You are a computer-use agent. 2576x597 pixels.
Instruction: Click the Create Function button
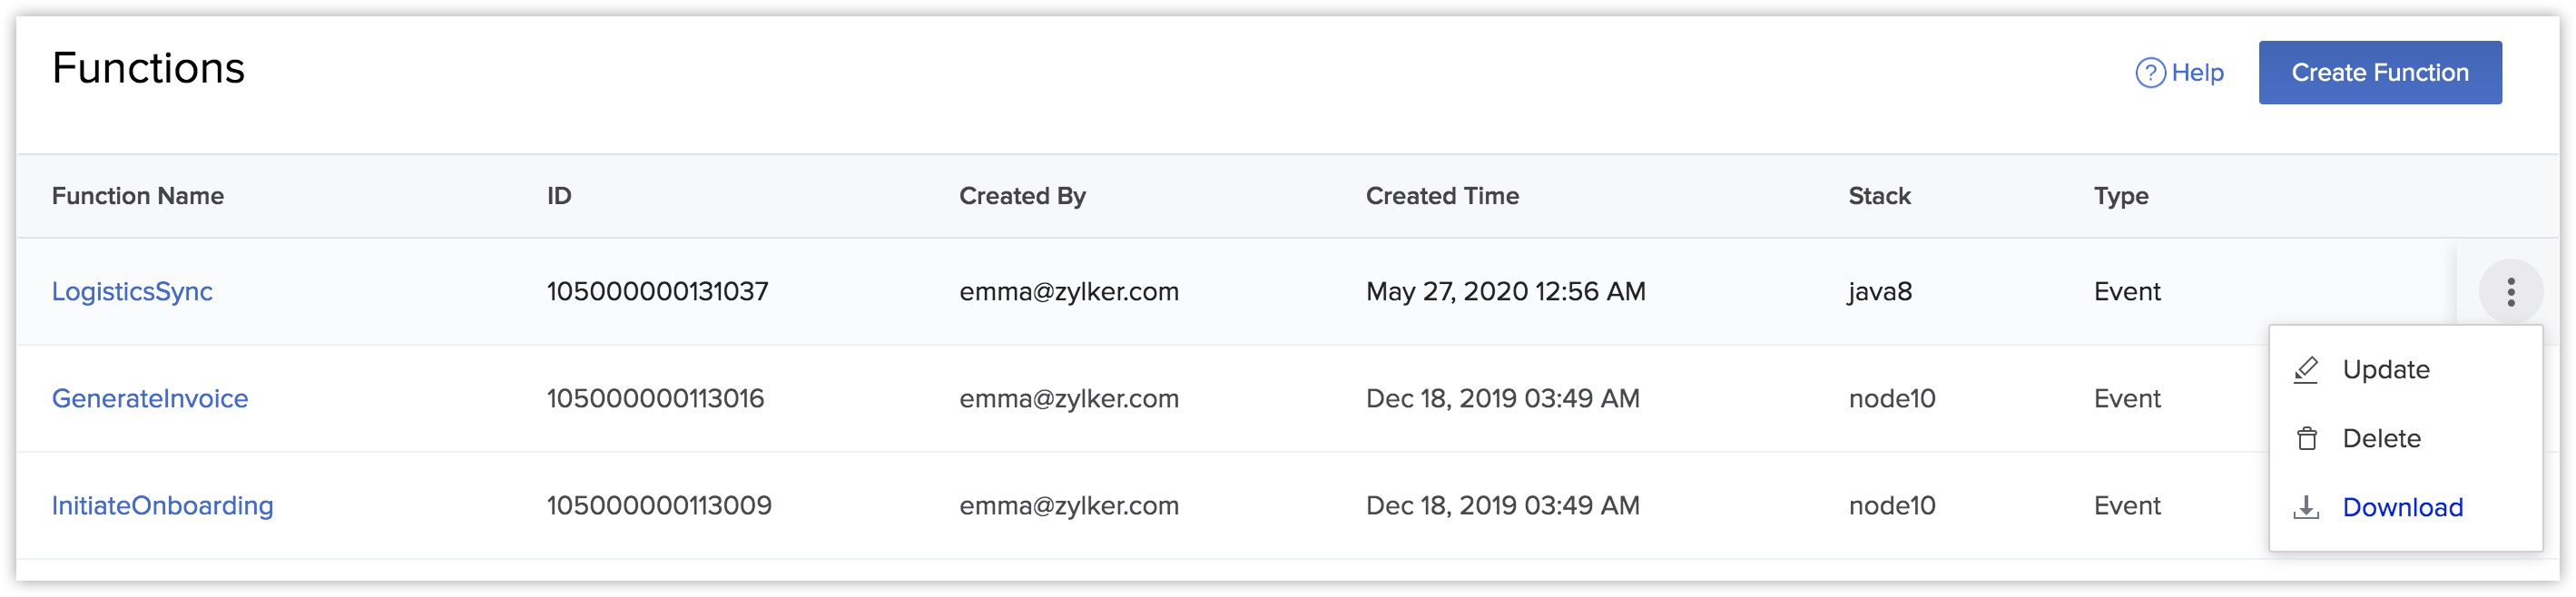point(2379,72)
